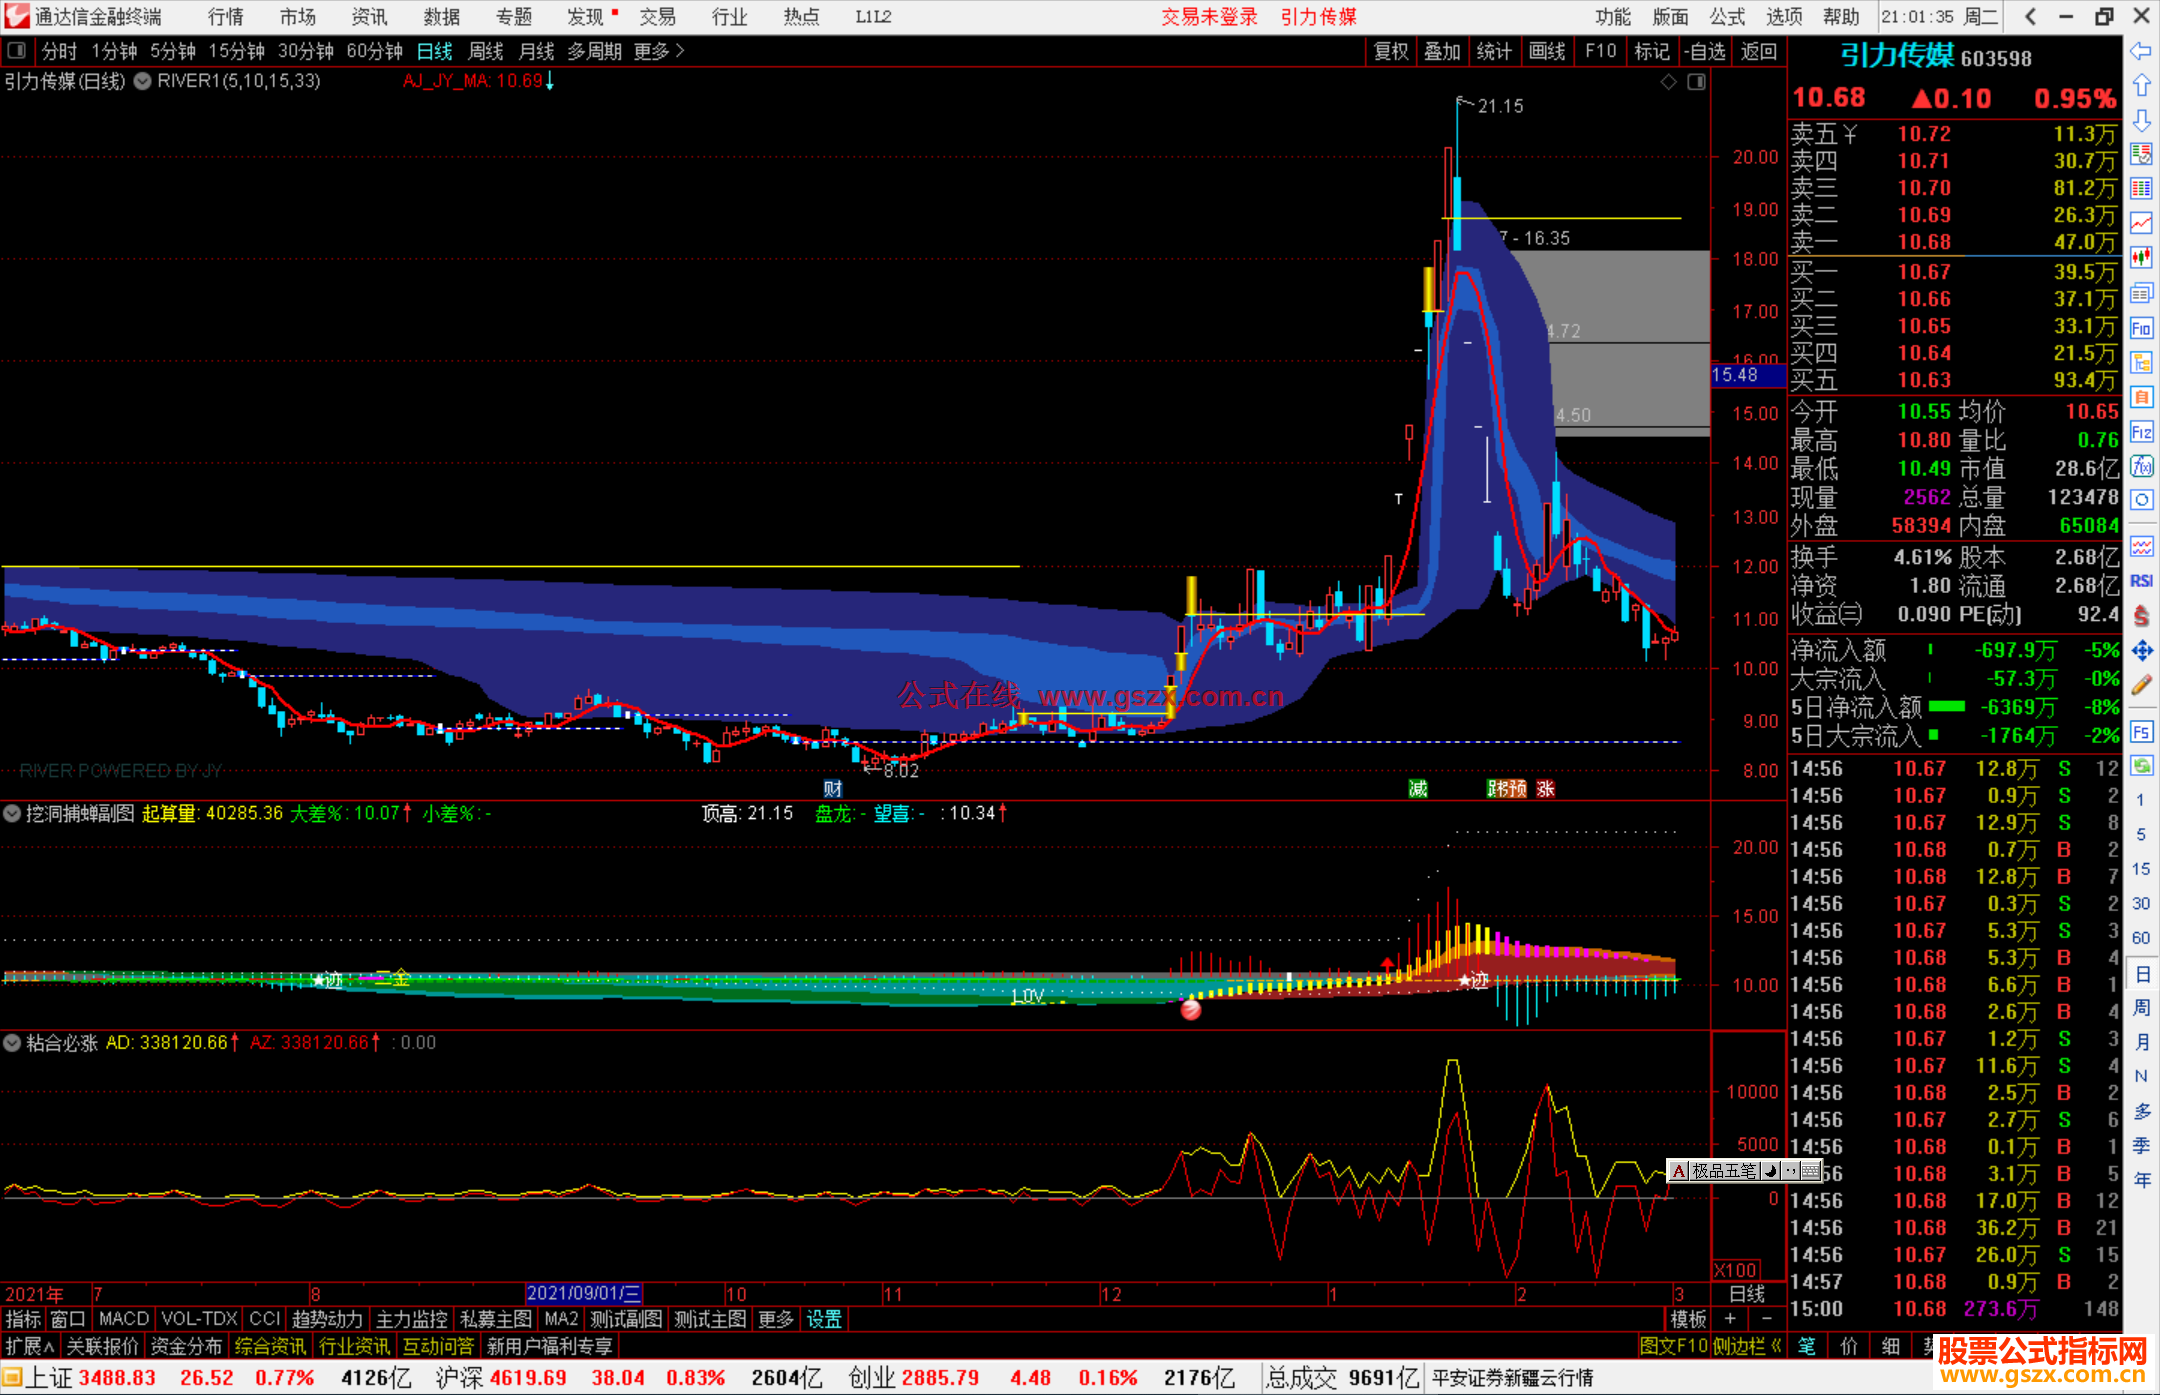Expand the 更多 period options chevron
Image resolution: width=2160 pixels, height=1395 pixels.
coord(680,51)
